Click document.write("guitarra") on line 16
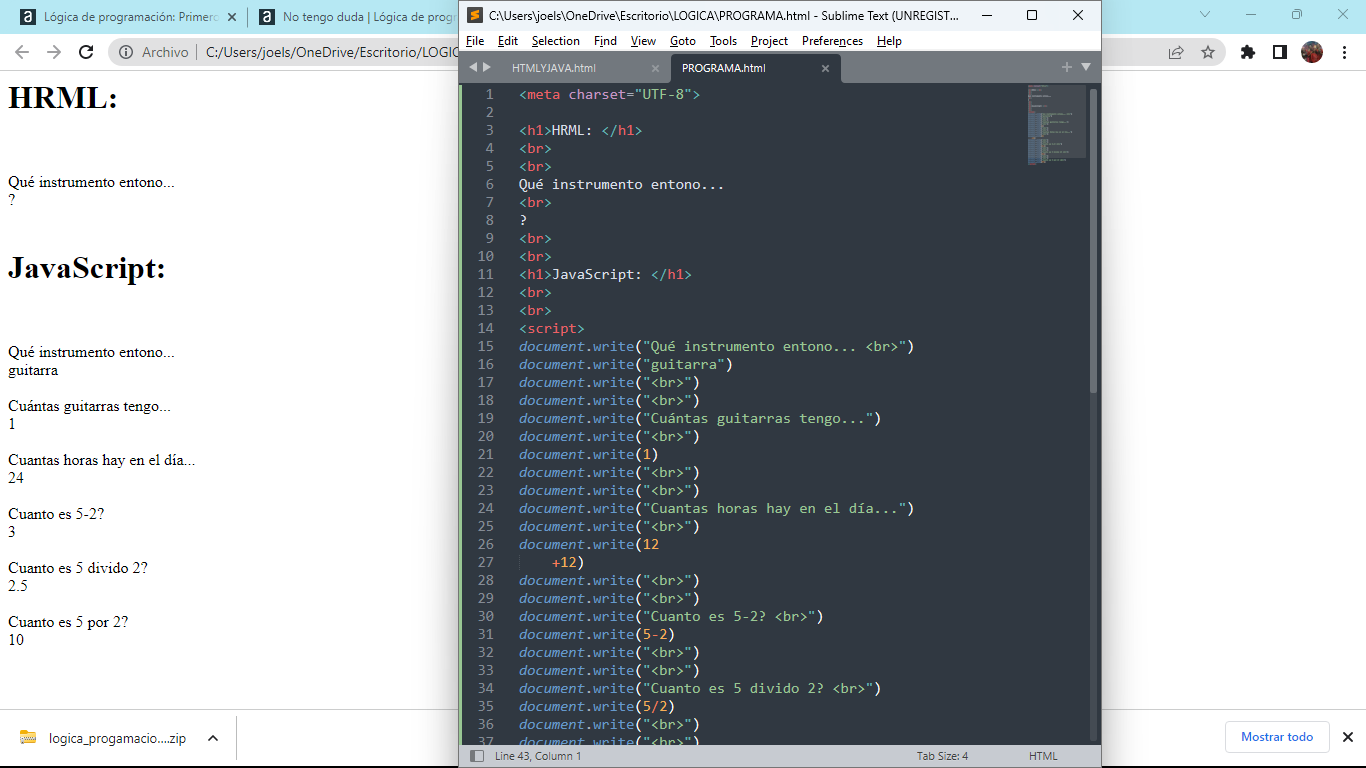Screen dimensions: 1366x768 [x=626, y=364]
